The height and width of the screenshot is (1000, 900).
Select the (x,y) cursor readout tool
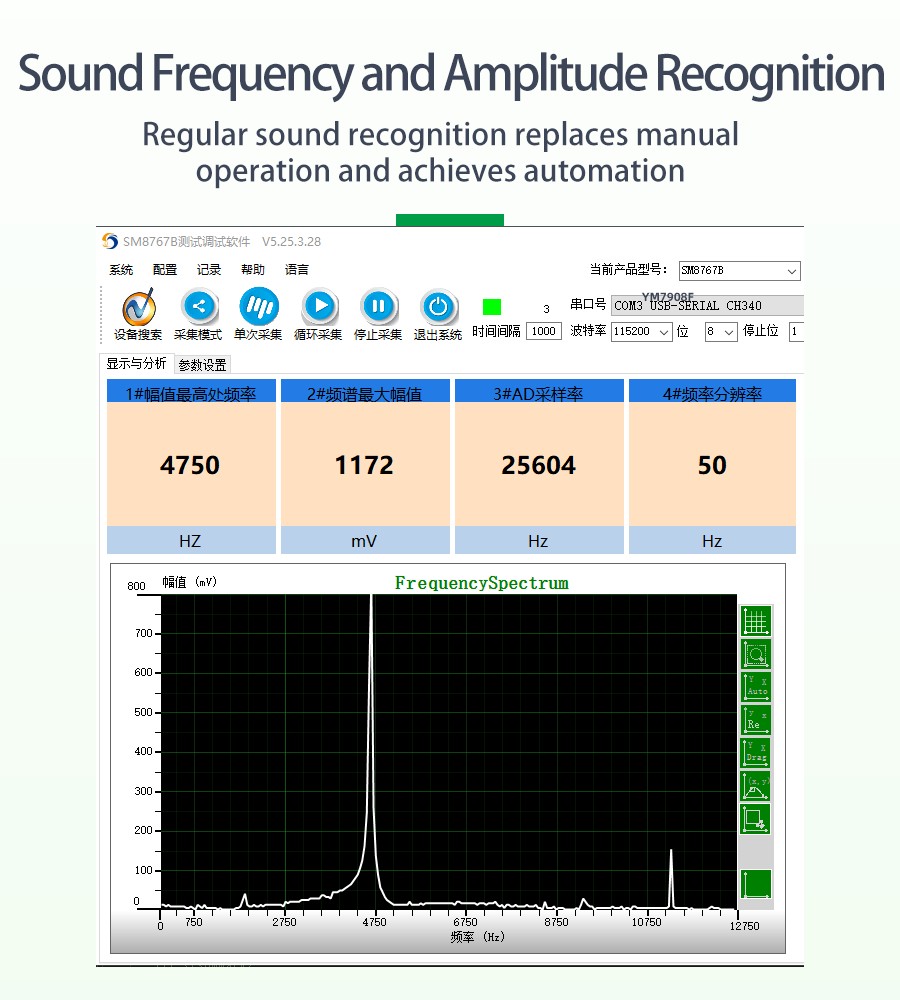pos(756,786)
